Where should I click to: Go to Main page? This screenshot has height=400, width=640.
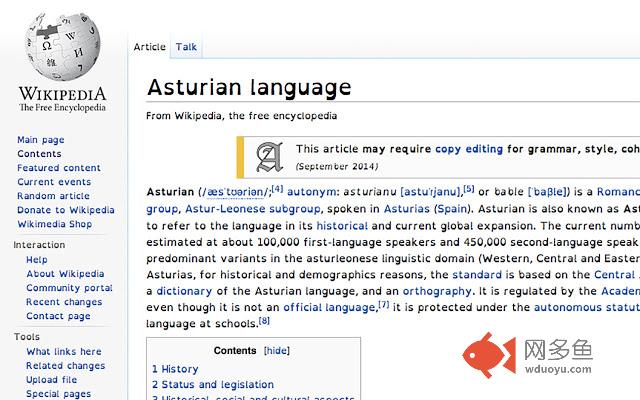pyautogui.click(x=41, y=140)
